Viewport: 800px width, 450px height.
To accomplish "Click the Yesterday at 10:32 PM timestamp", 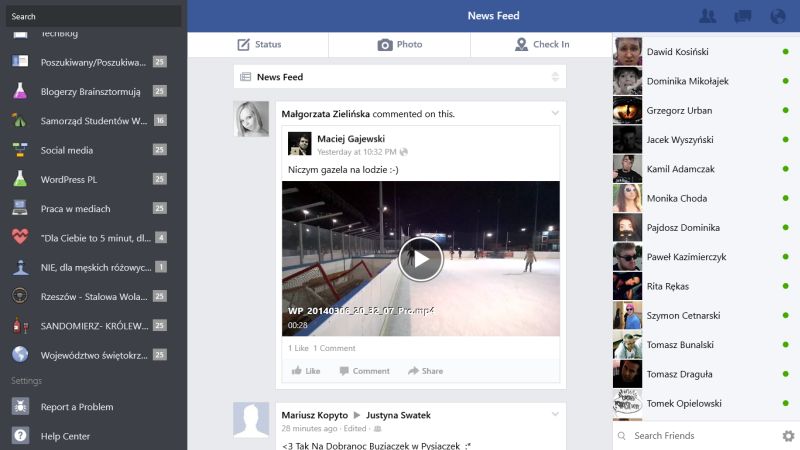I will [357, 152].
